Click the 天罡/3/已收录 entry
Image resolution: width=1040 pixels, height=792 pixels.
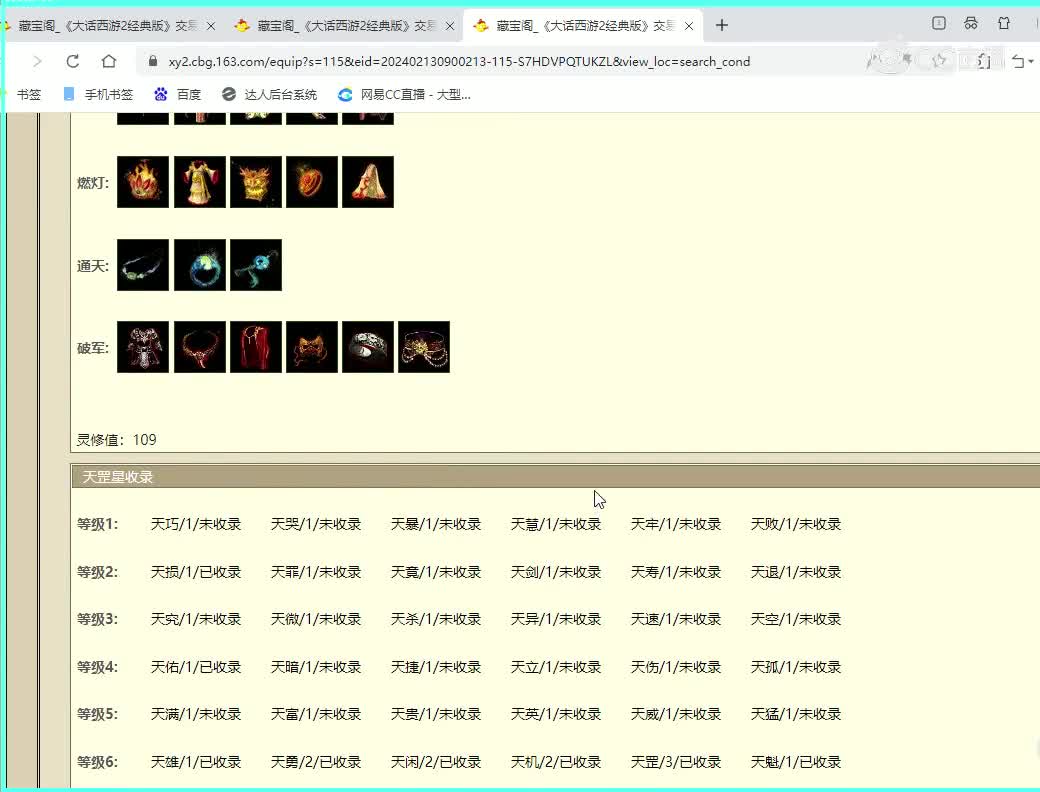tap(676, 761)
